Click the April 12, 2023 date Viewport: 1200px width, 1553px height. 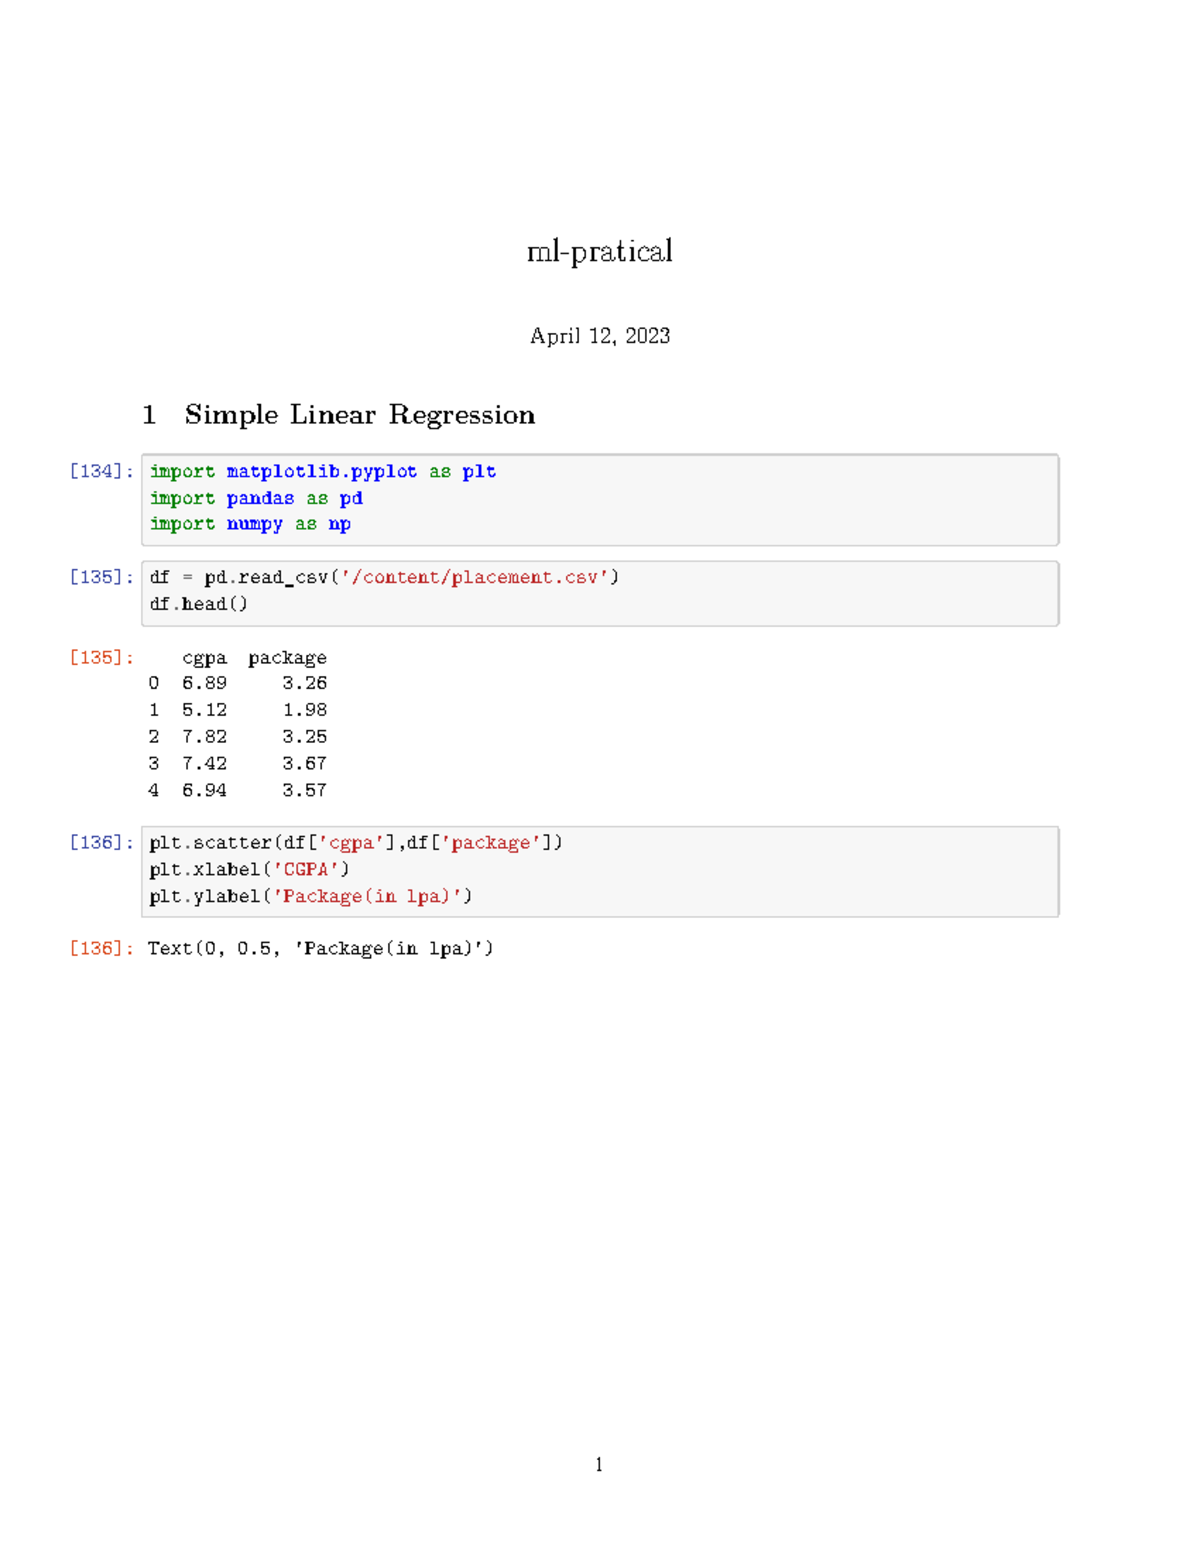click(600, 335)
